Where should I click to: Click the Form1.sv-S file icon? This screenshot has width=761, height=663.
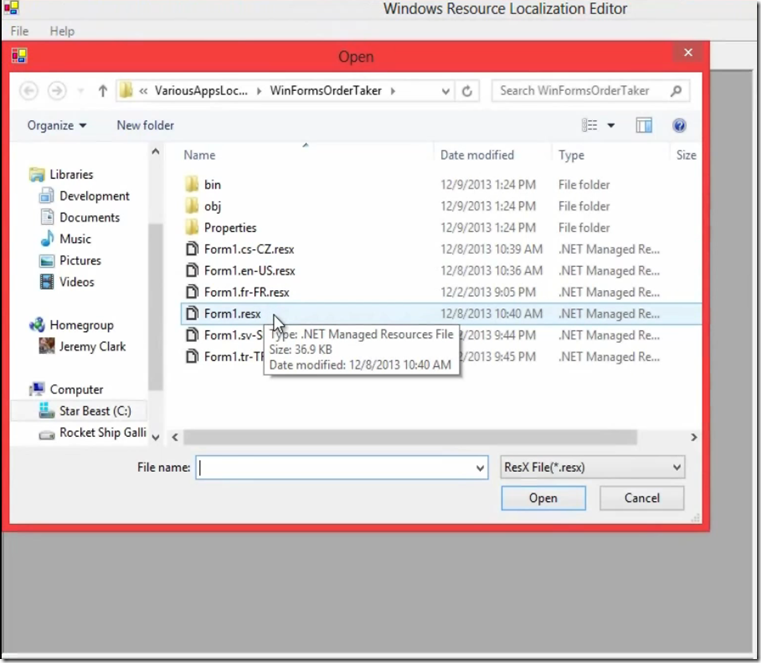pyautogui.click(x=192, y=335)
